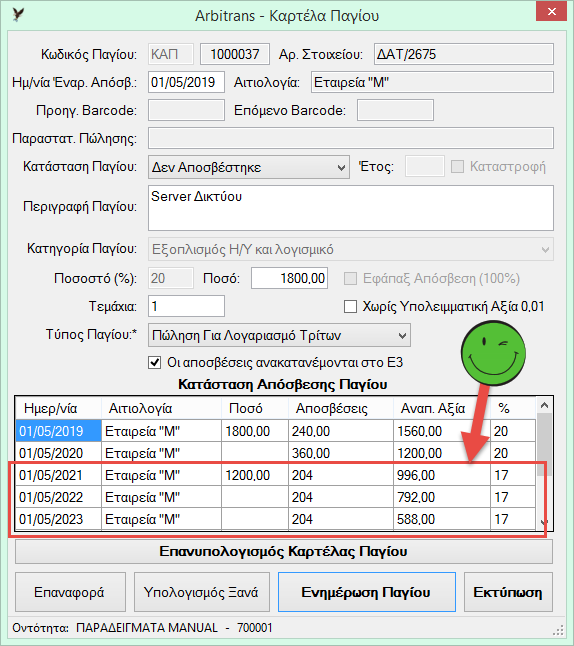574x646 pixels.
Task: Toggle Εφάπαξ Απόσβεση (100%) checkbox
Action: pyautogui.click(x=350, y=279)
